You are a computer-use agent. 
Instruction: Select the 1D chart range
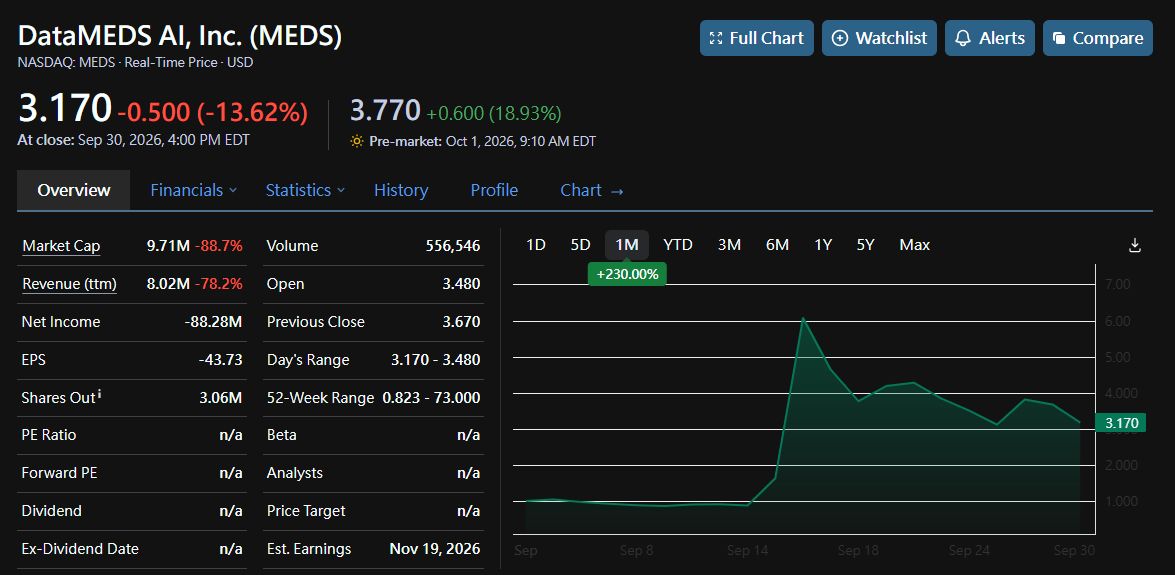(x=536, y=245)
